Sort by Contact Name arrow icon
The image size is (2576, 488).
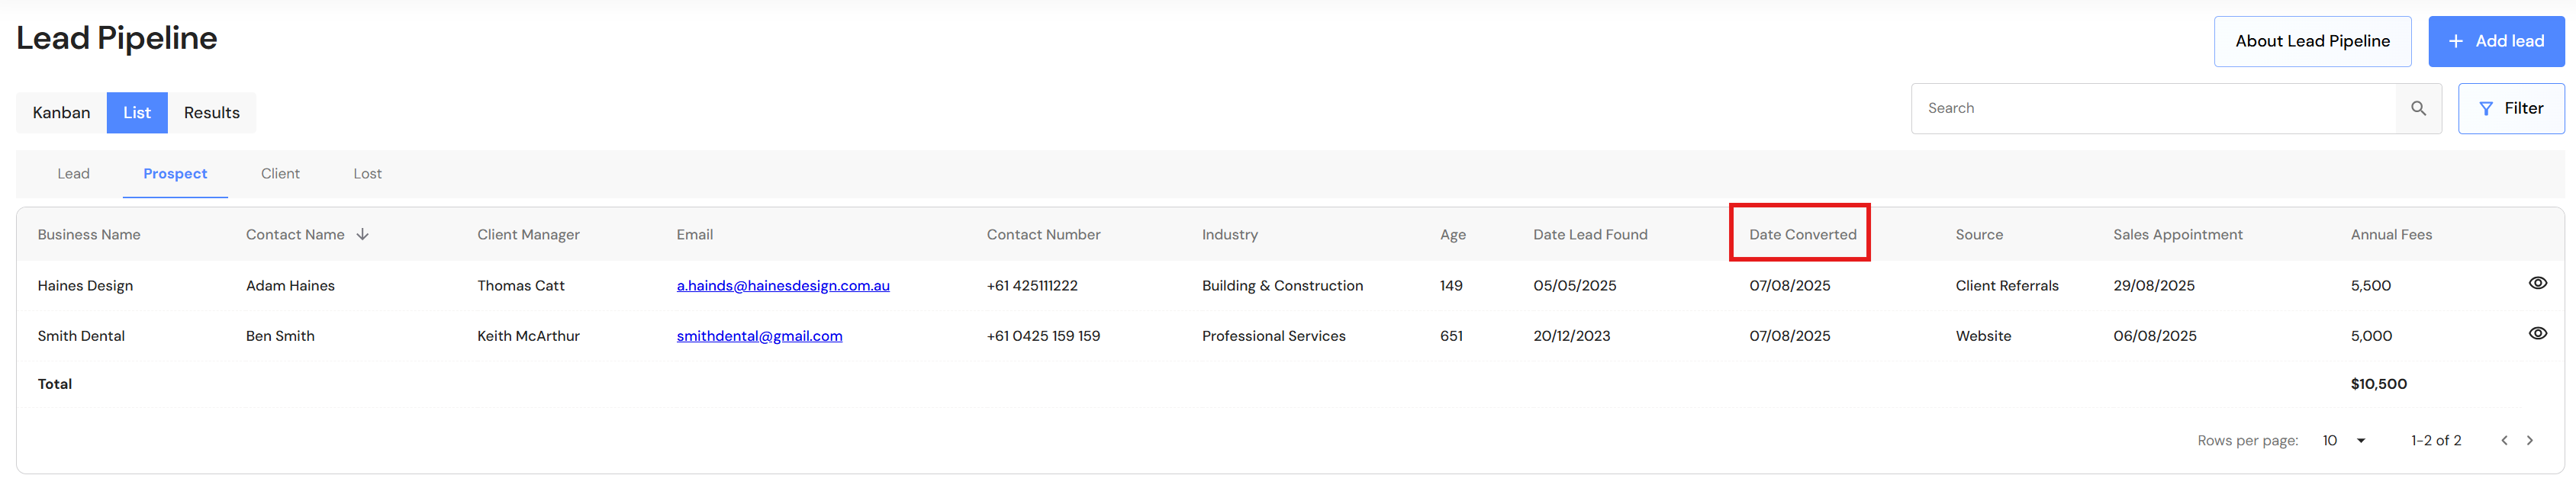(x=363, y=234)
